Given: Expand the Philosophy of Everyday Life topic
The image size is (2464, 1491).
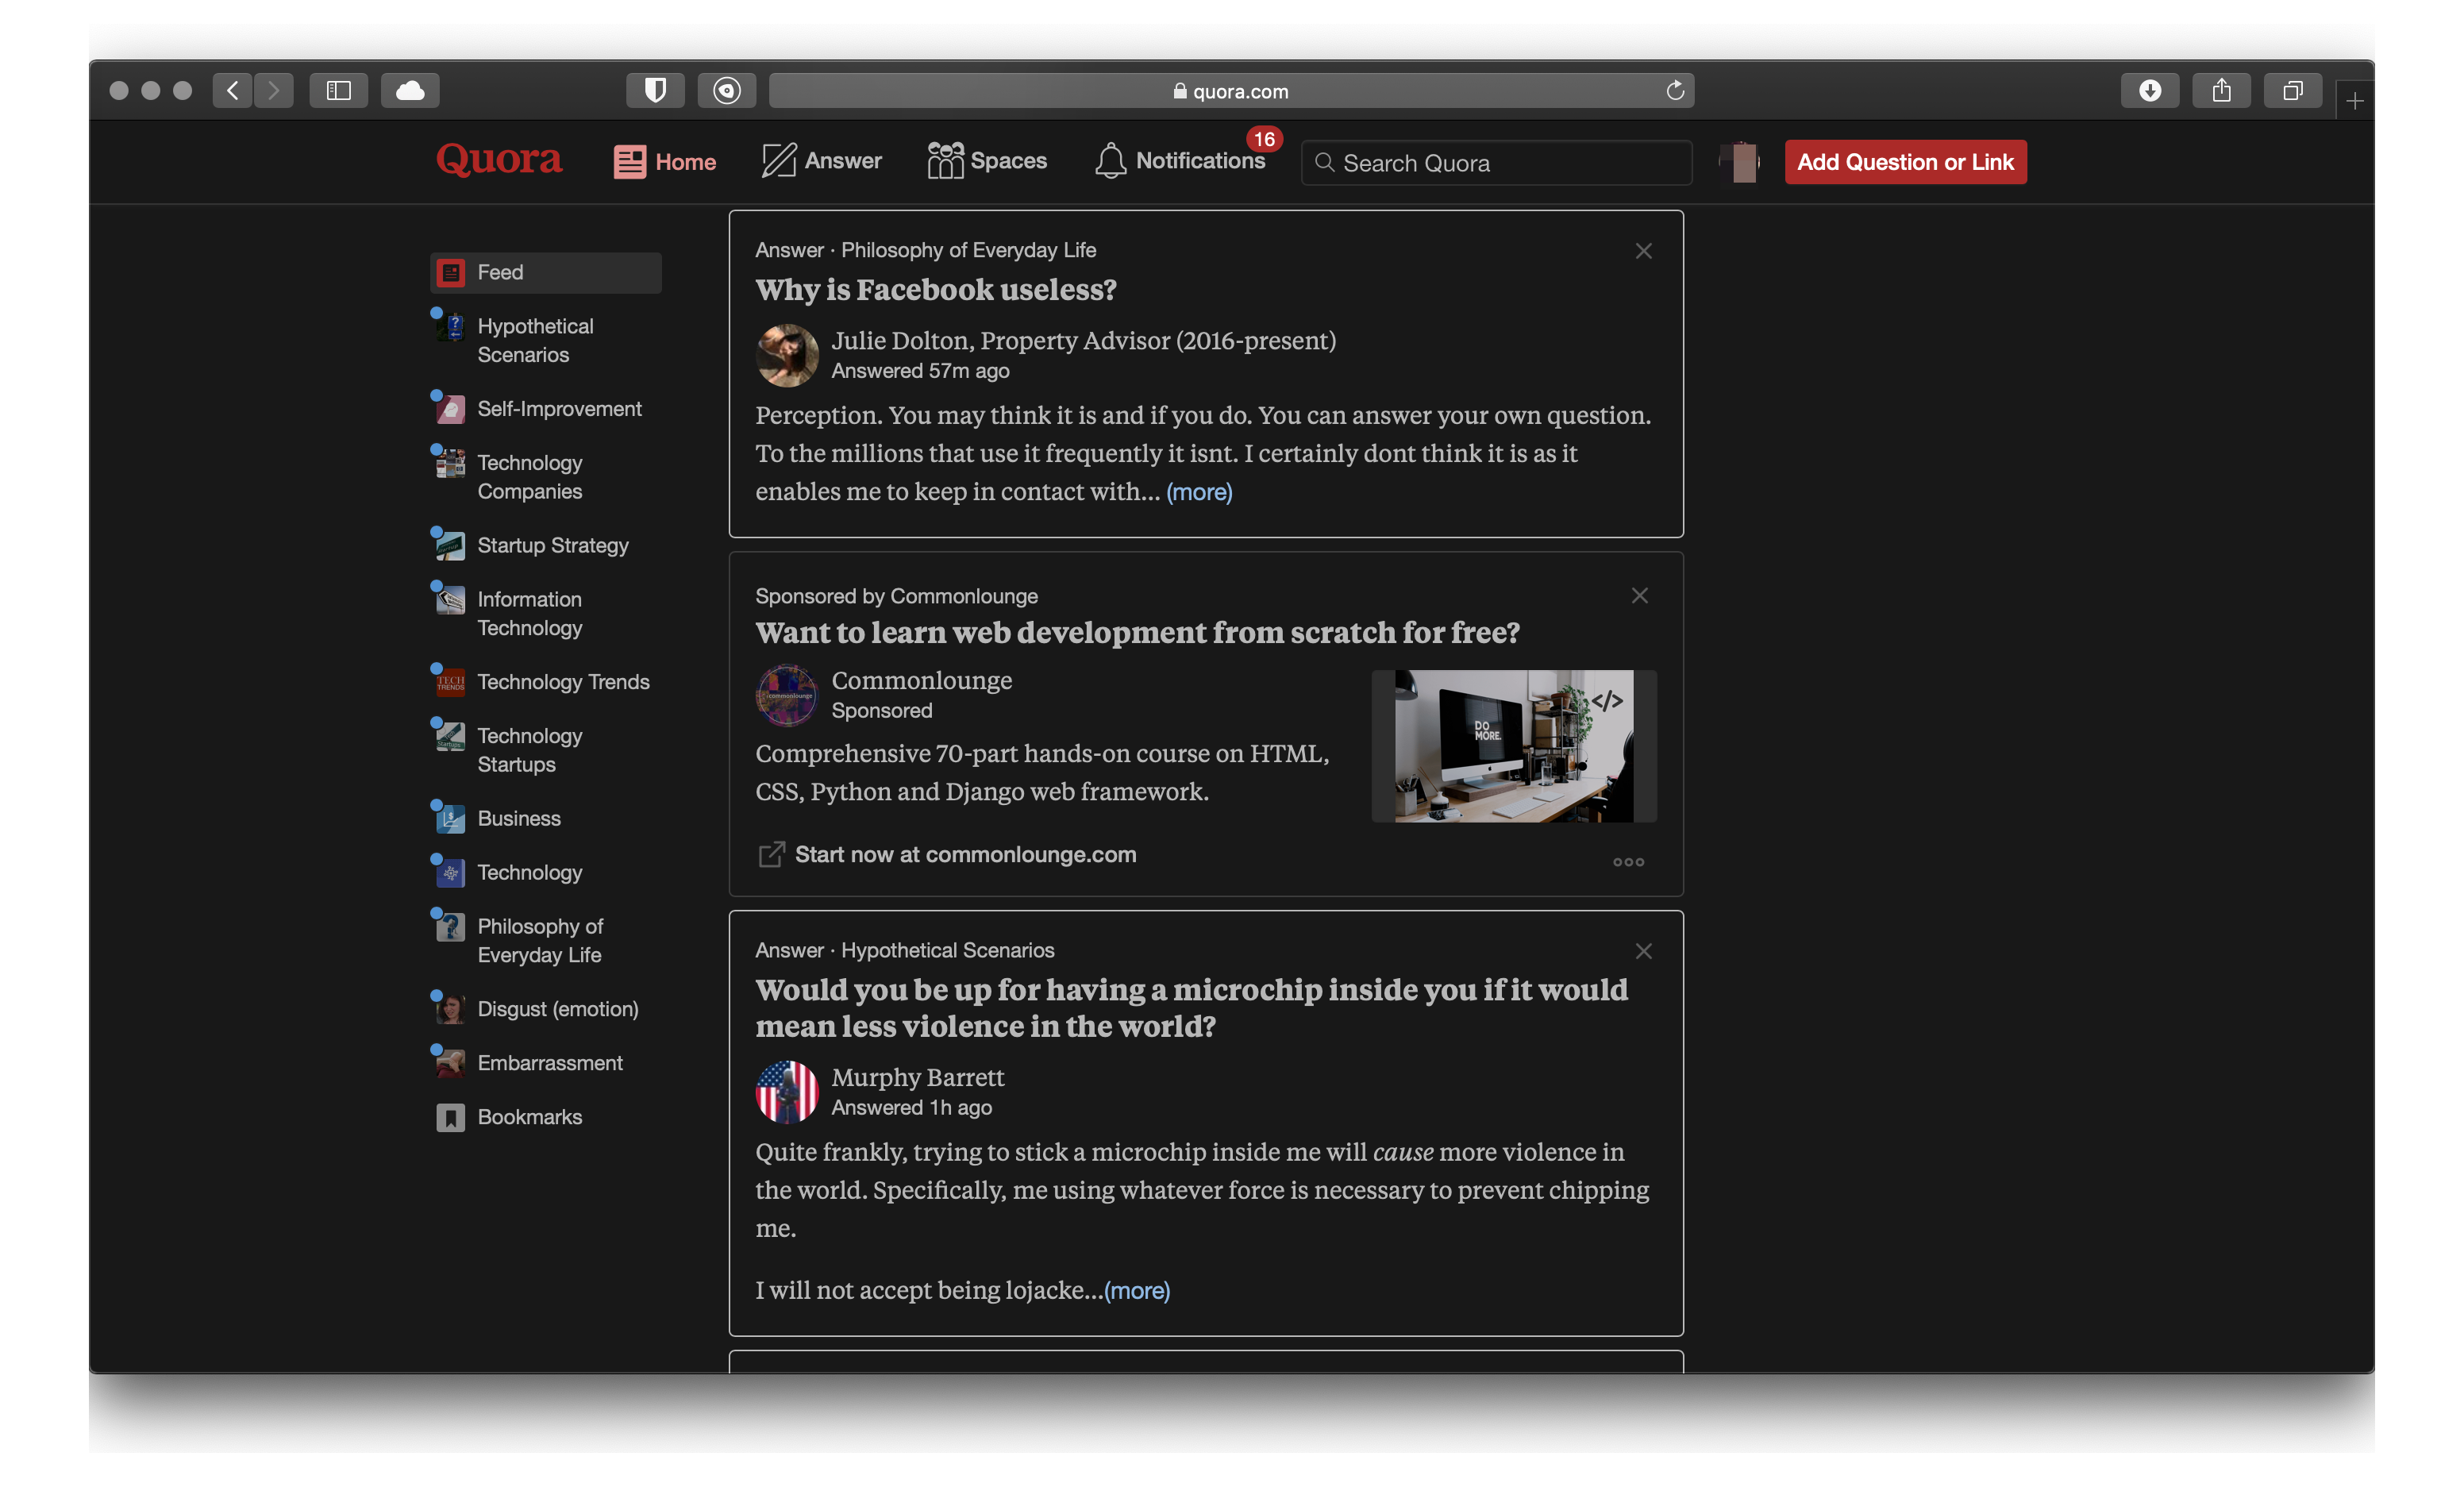Looking at the screenshot, I should 541,940.
